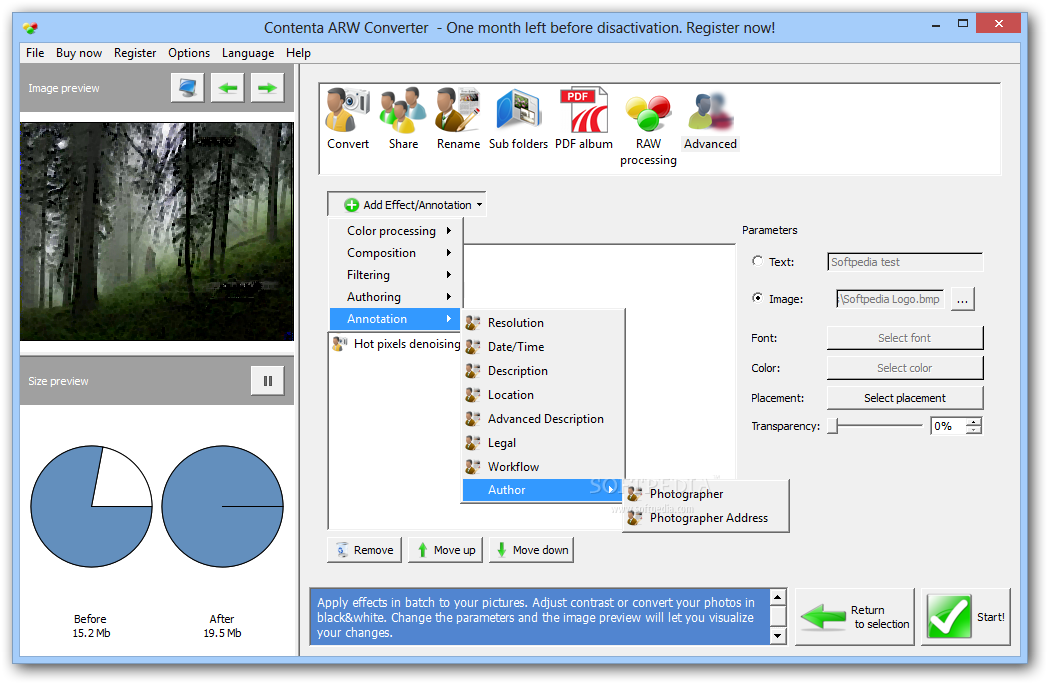This screenshot has height=684, width=1048.
Task: Open the Register menu
Action: (x=135, y=53)
